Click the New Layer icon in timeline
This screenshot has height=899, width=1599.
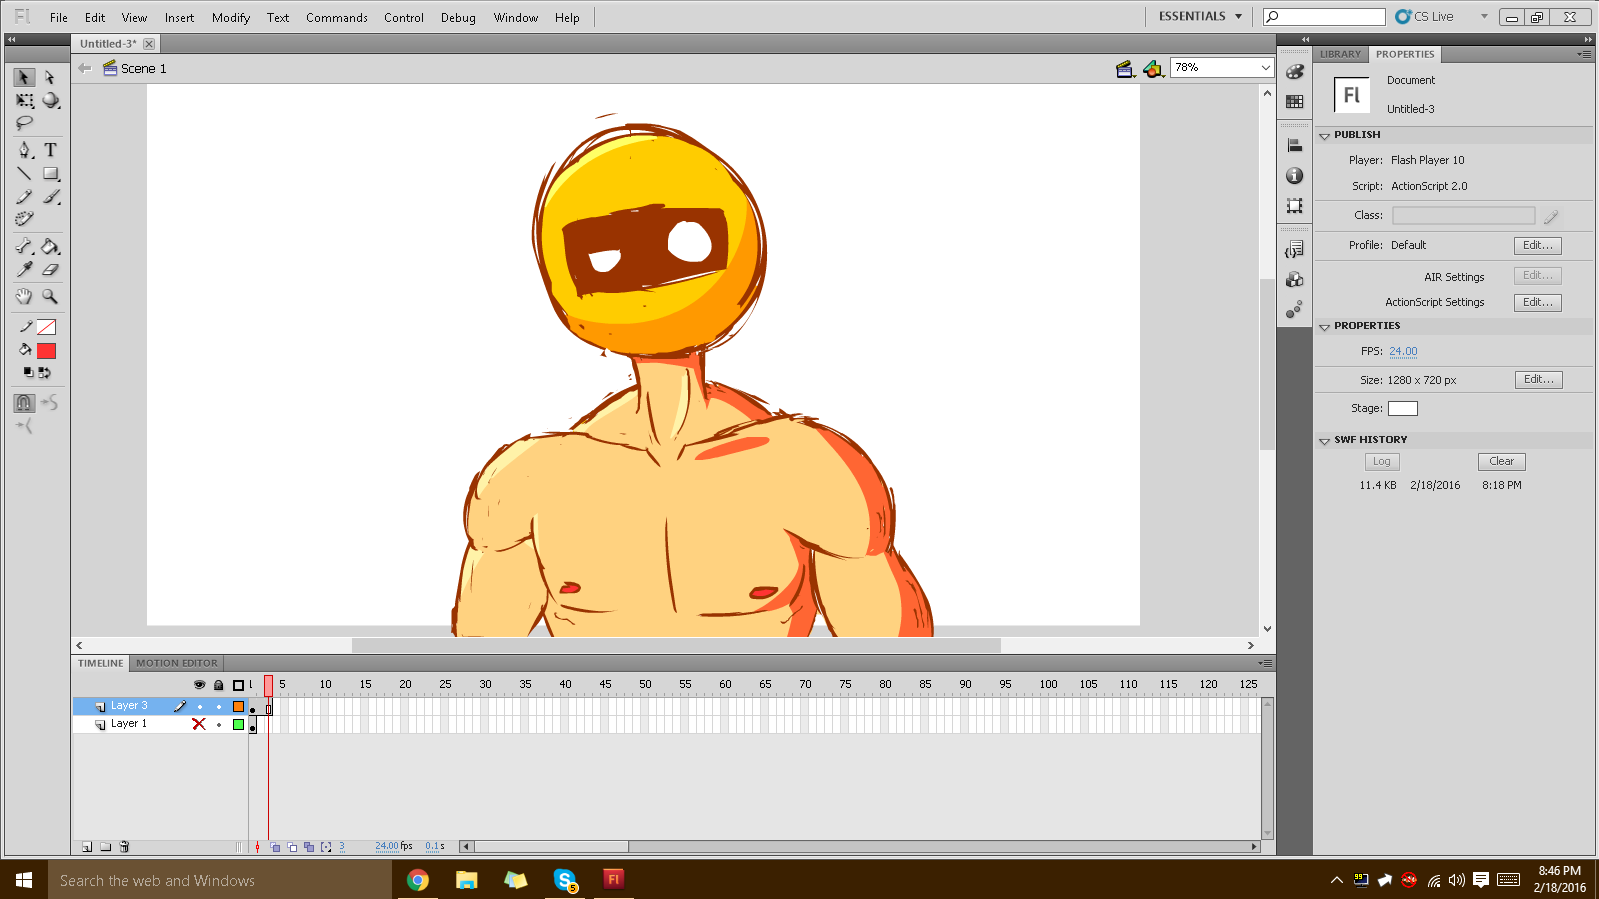point(87,847)
